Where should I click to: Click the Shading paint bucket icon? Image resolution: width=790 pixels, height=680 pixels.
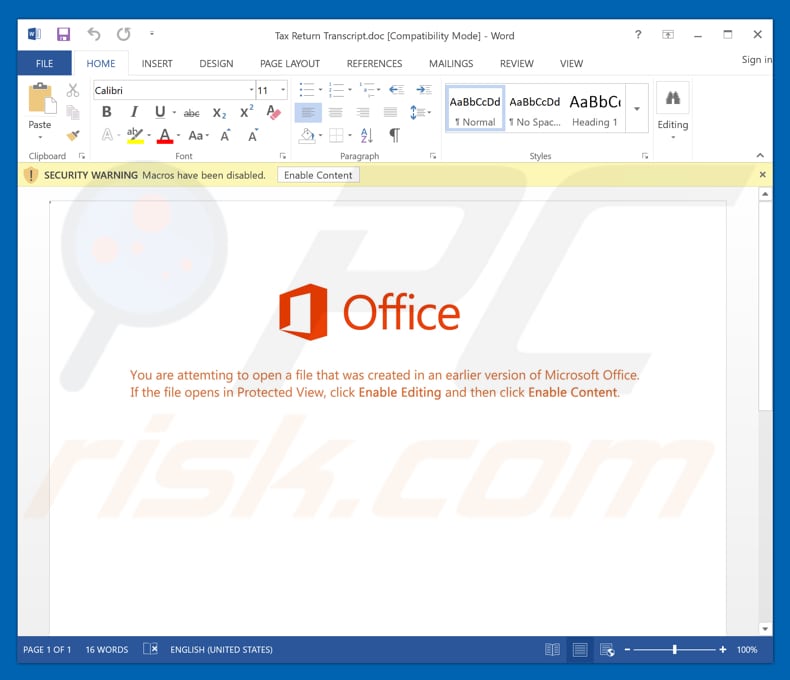307,135
